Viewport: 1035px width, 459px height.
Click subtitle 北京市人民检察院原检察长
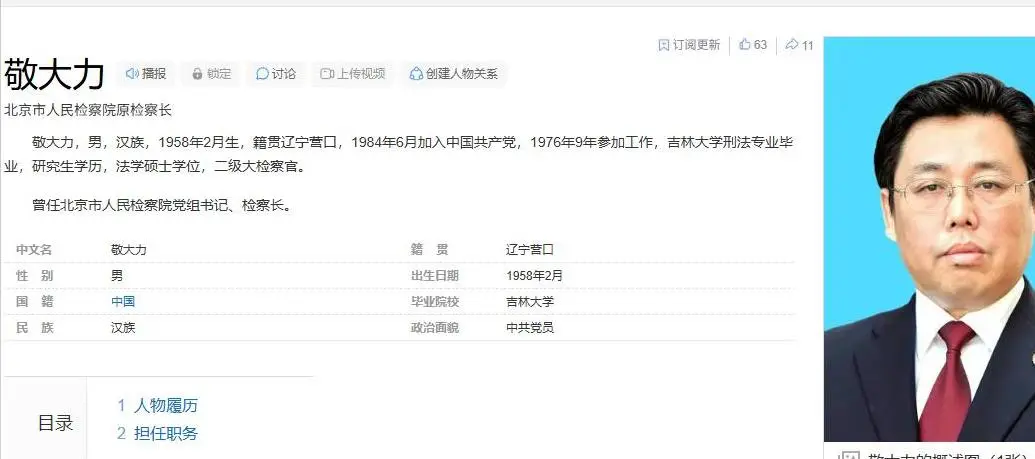88,110
